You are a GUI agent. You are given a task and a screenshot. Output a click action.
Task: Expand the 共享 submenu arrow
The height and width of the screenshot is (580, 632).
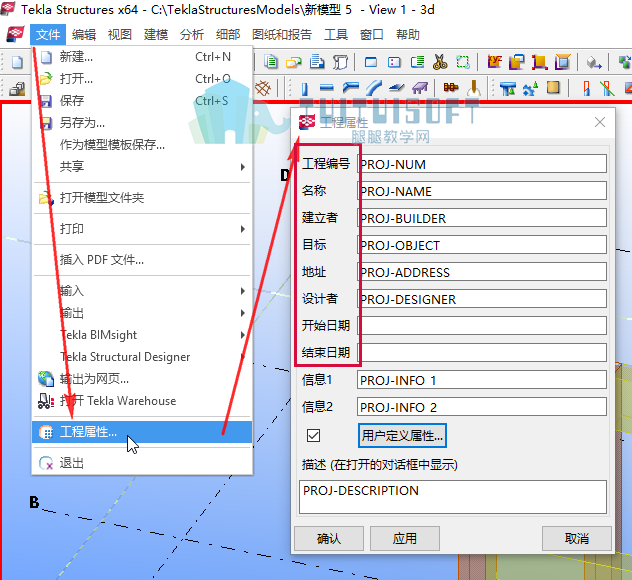242,166
